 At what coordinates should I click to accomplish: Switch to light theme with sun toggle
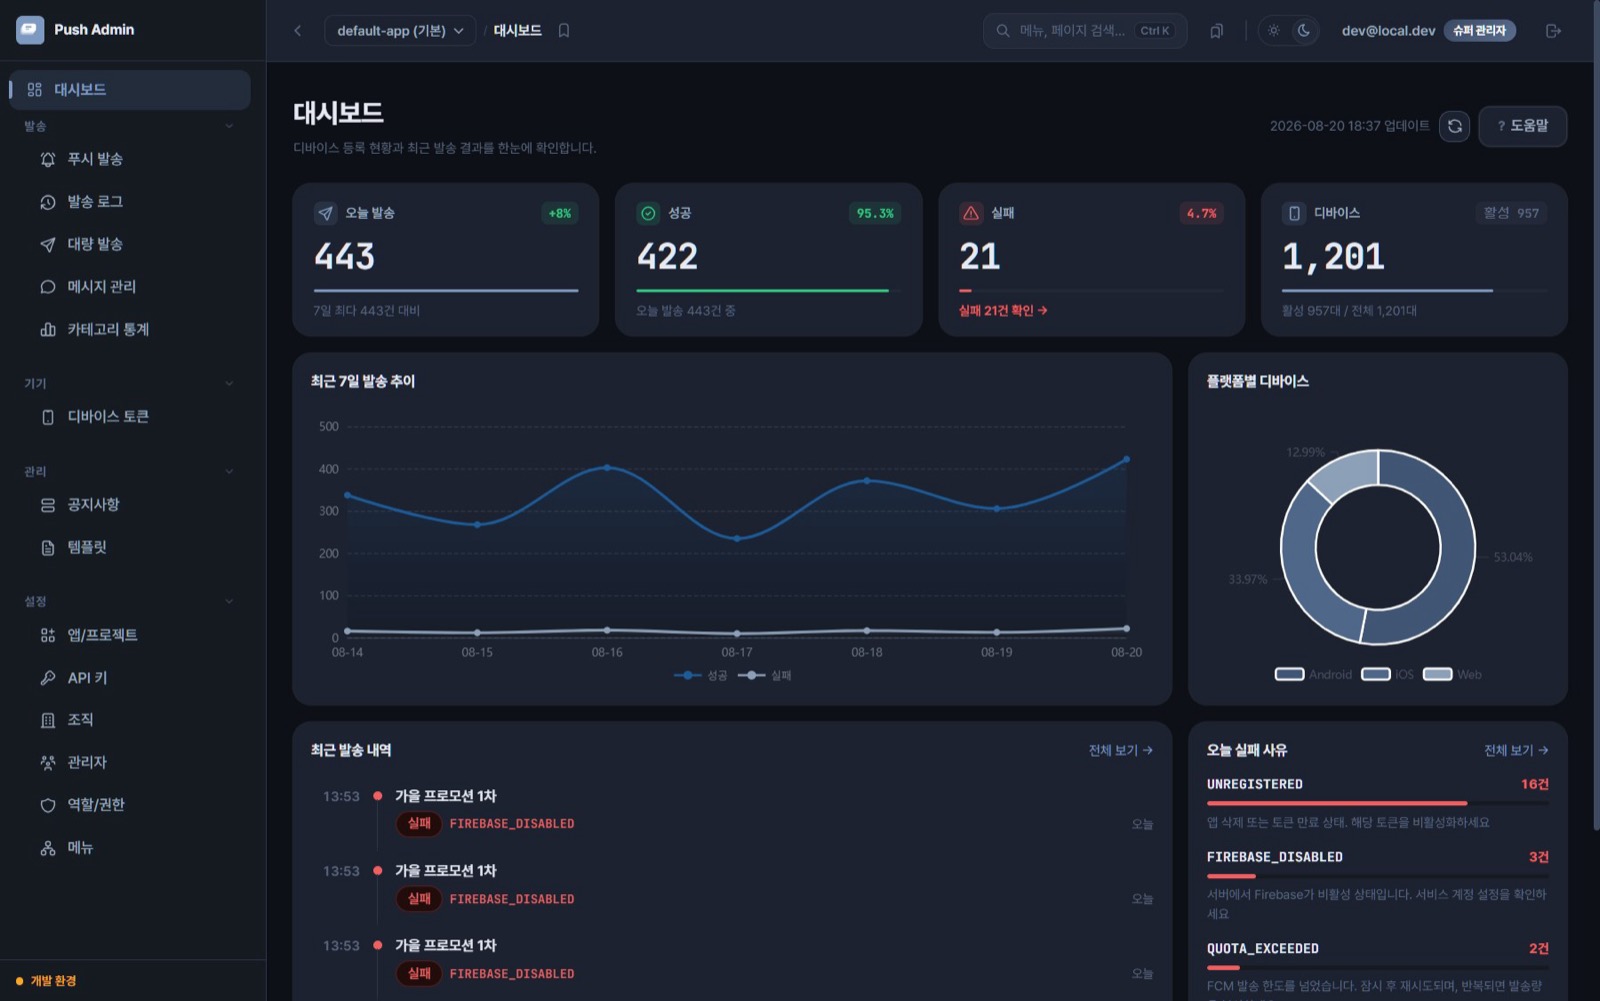1273,31
